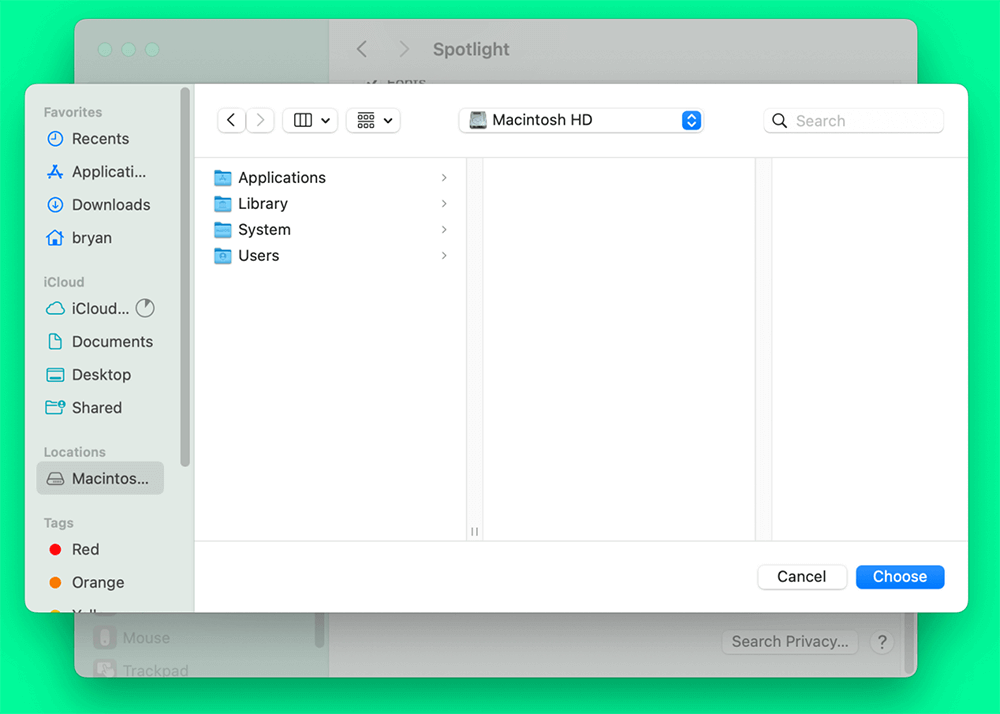Click the back navigation arrow in file dialog
This screenshot has width=1000, height=714.
[x=231, y=120]
